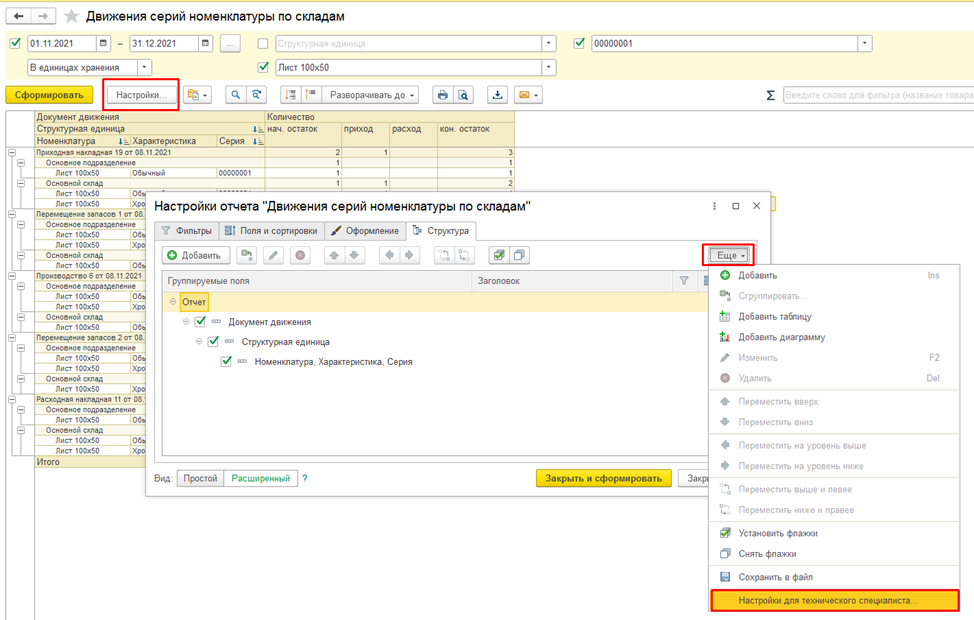
Task: Collapse Приходная накладная 19 group in report
Action: point(12,152)
